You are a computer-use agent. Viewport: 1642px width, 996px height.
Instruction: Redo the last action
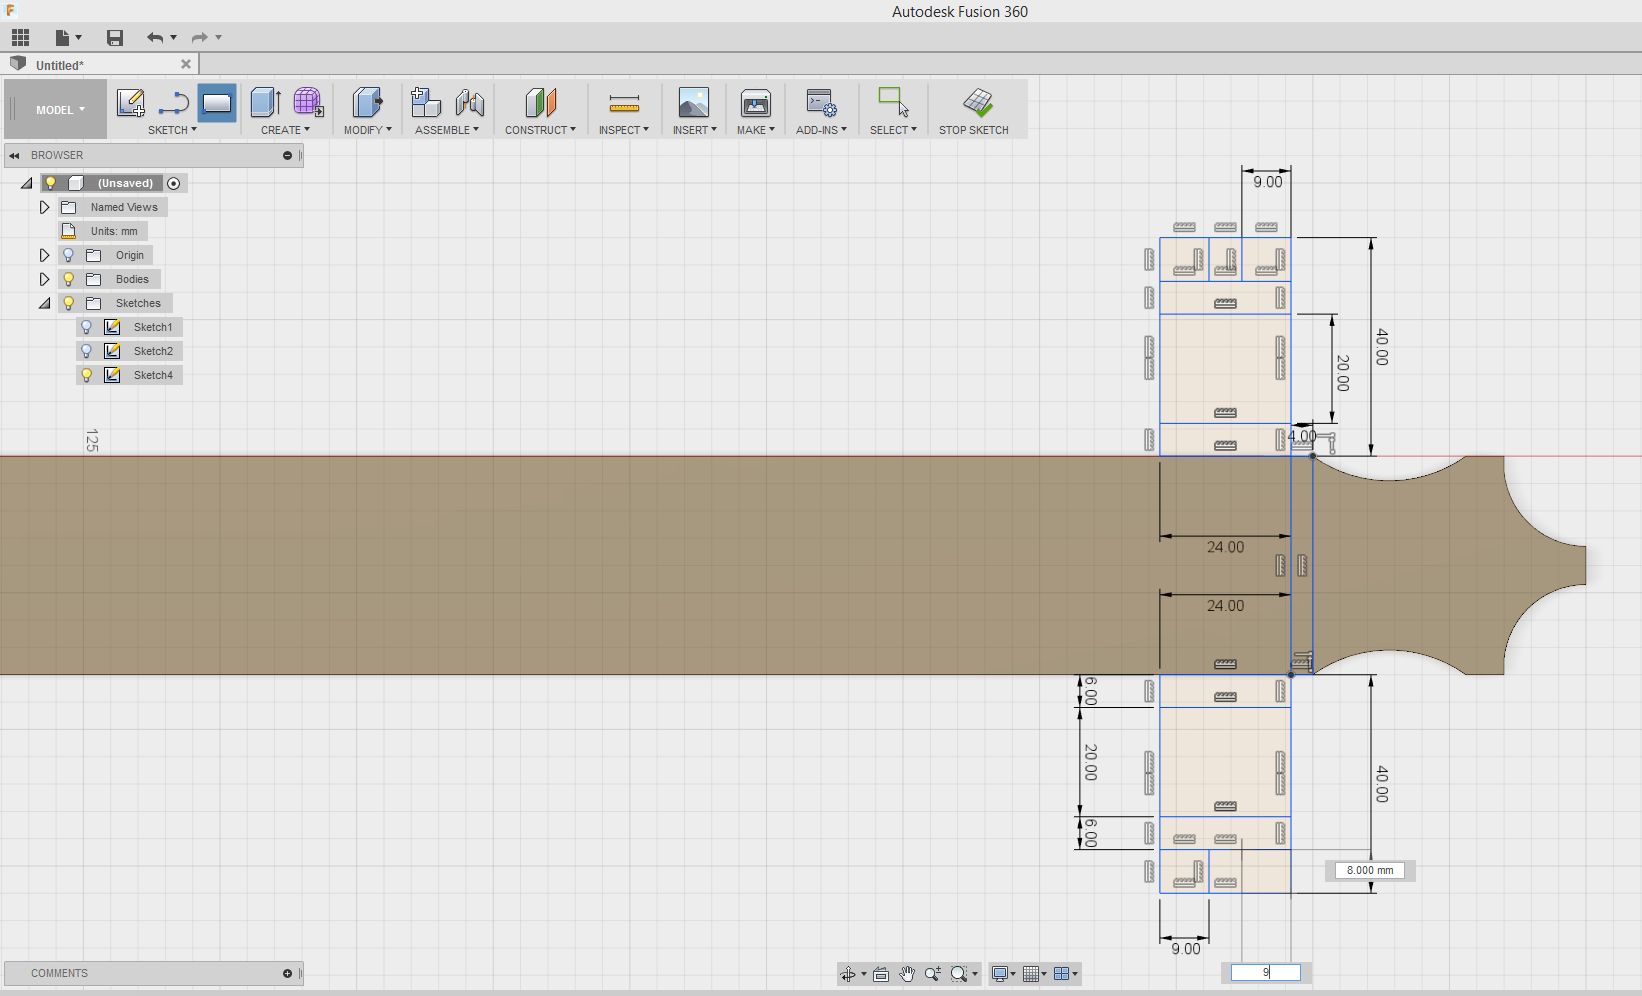tap(200, 38)
